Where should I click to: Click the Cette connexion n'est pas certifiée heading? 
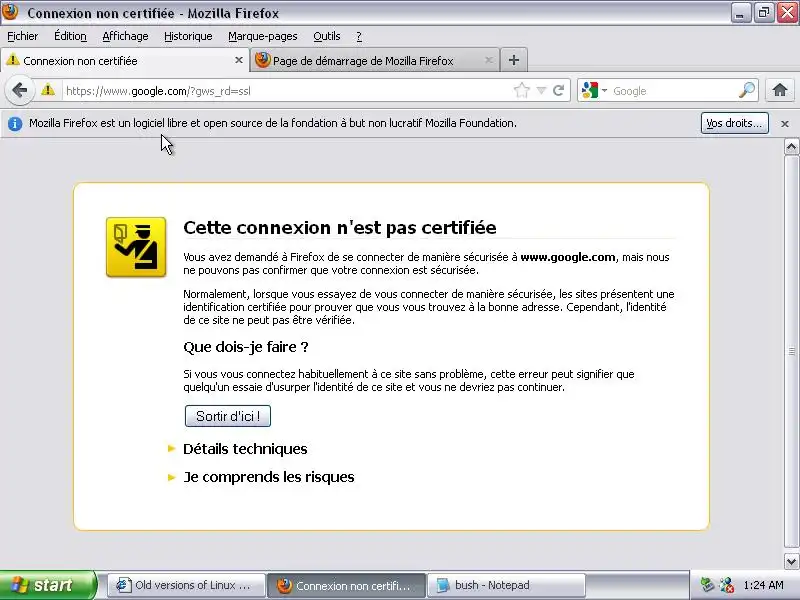coord(340,228)
